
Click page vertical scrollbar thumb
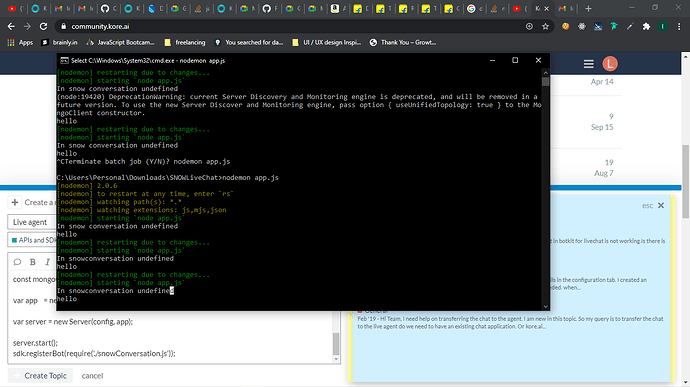pos(686,181)
